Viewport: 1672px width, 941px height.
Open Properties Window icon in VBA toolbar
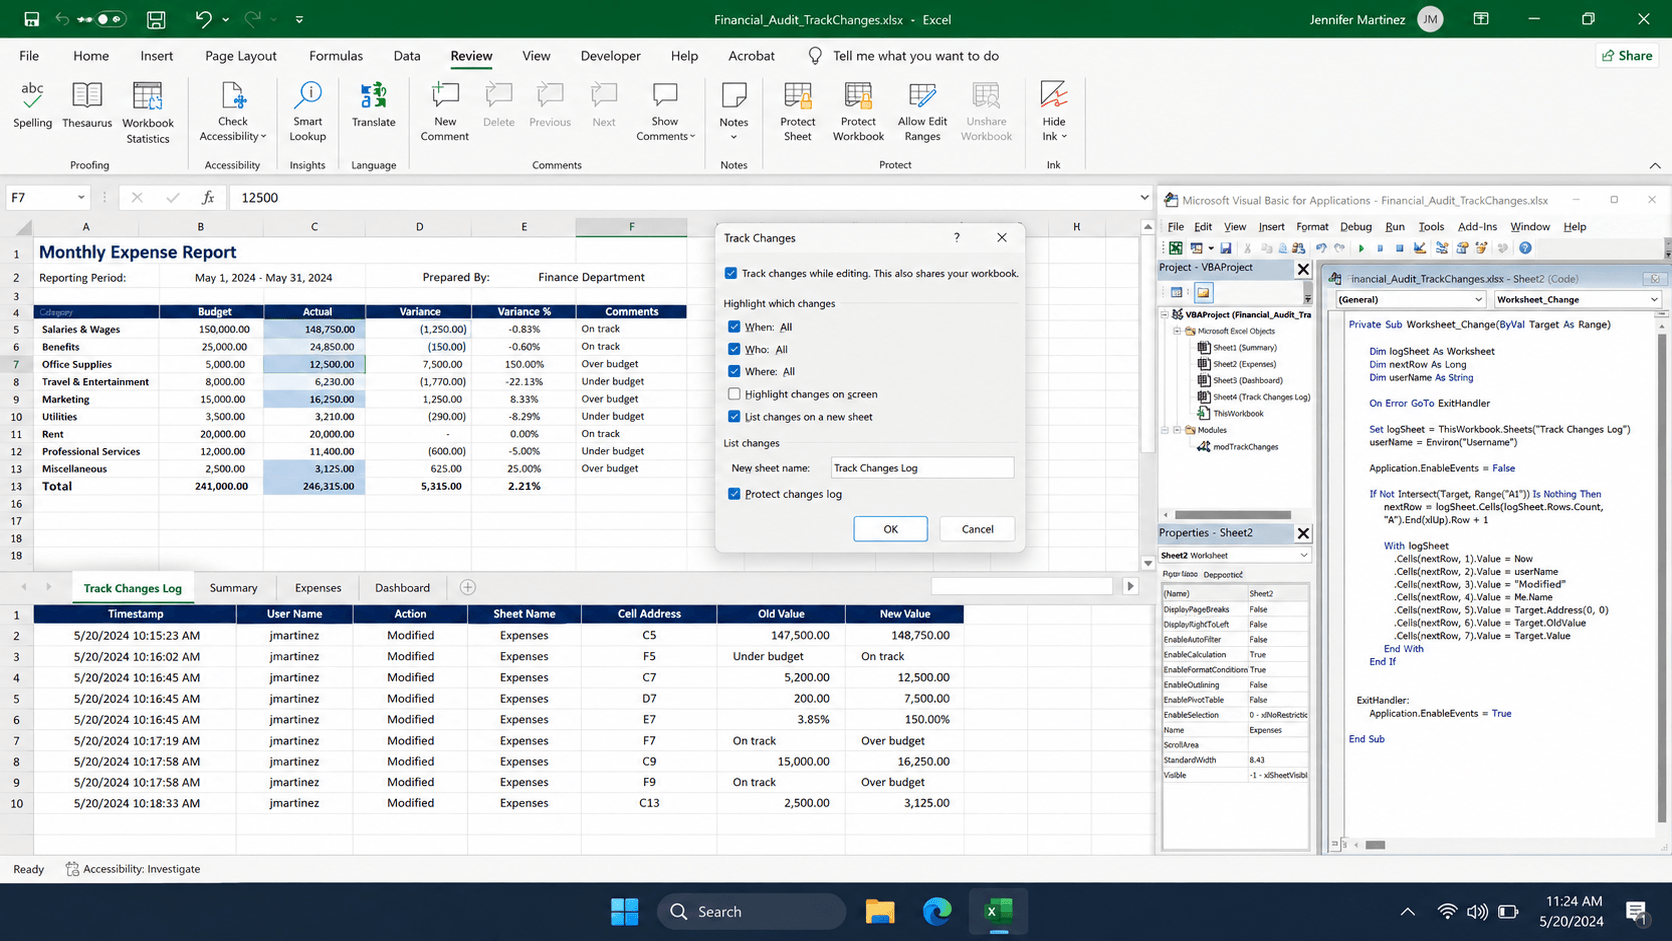(x=1462, y=248)
